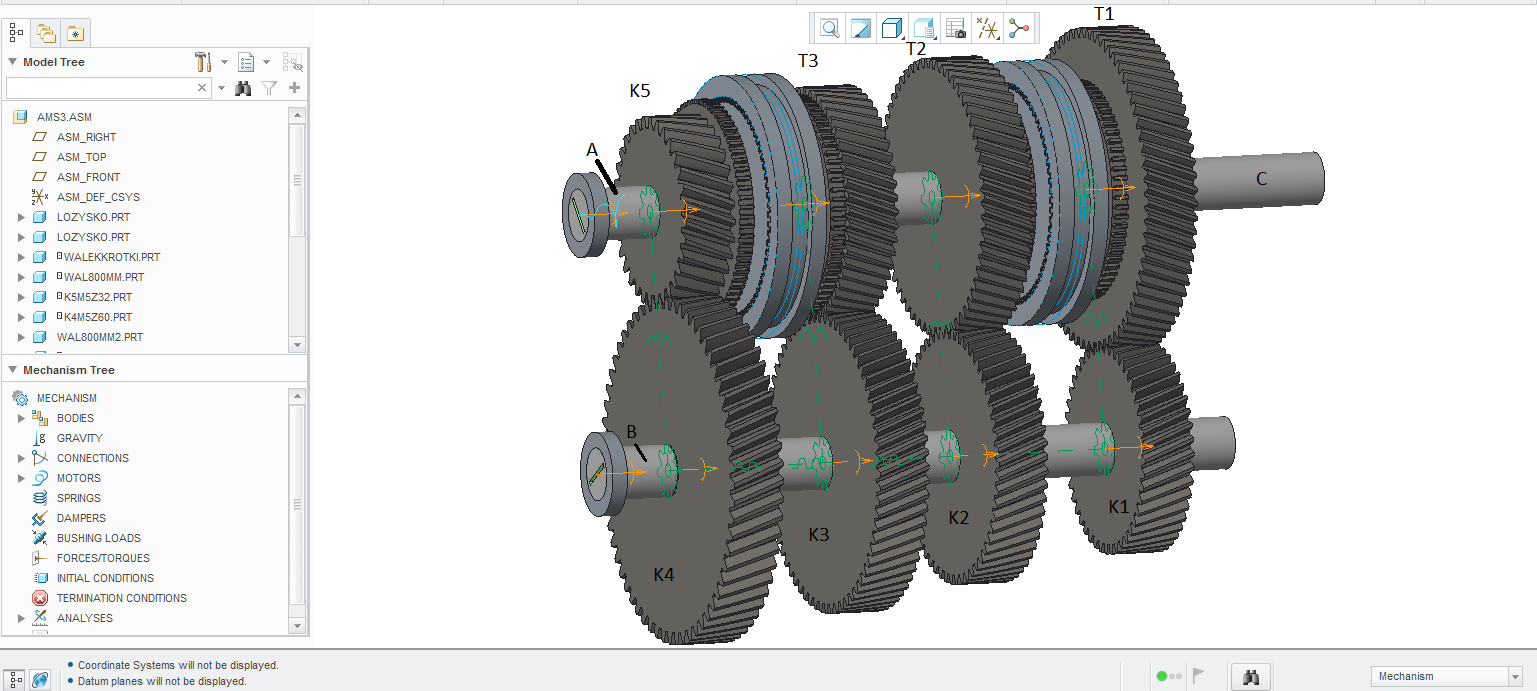The image size is (1537, 691).
Task: Expand the first LOZYSKO.PRT node
Action: (21, 217)
